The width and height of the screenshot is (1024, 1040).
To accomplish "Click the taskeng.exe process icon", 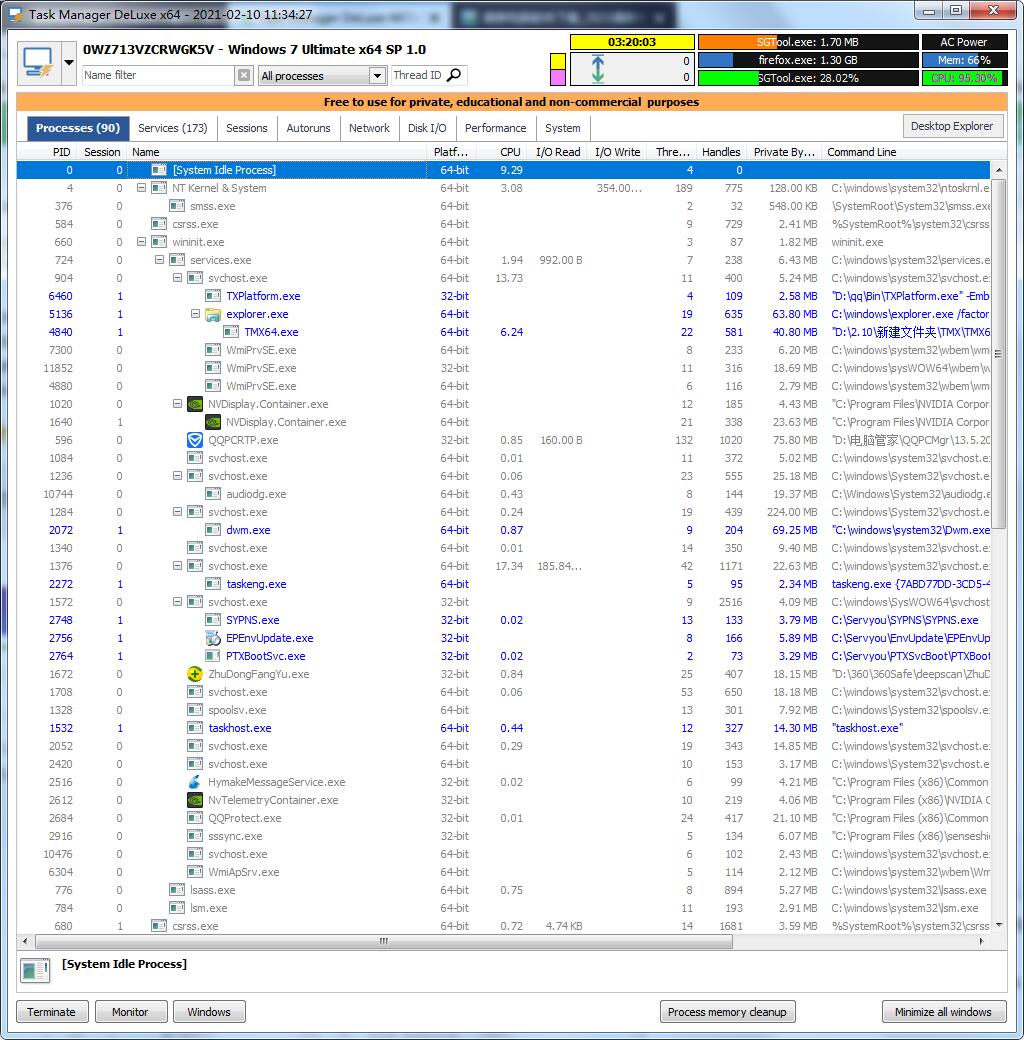I will click(213, 584).
